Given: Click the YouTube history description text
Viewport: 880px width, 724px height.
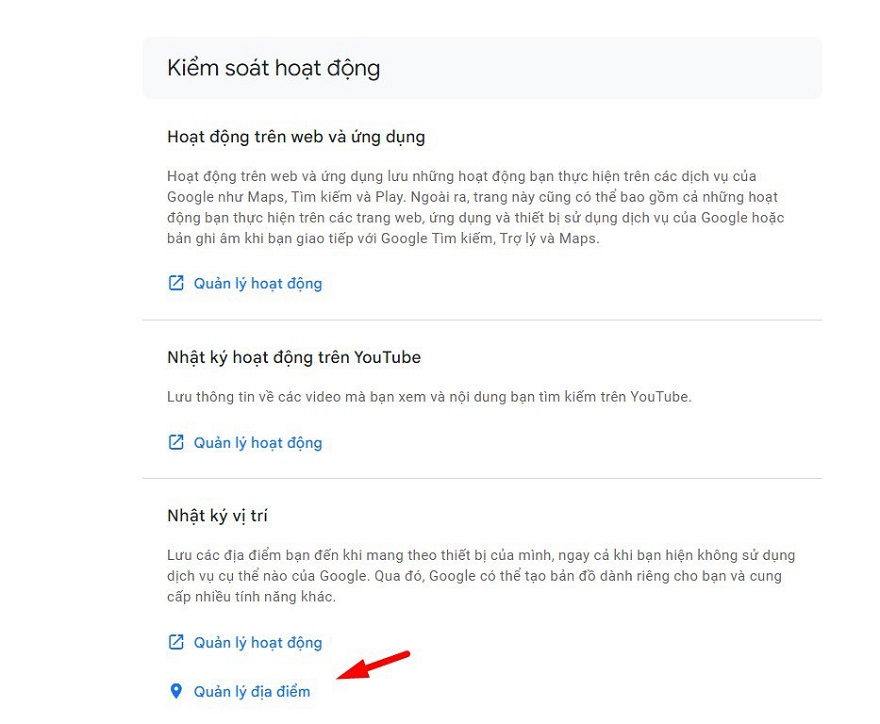Looking at the screenshot, I should [x=428, y=397].
